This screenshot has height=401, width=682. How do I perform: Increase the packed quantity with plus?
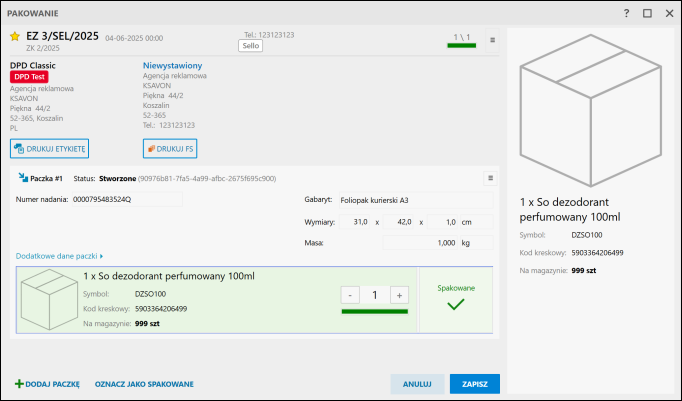[x=399, y=295]
